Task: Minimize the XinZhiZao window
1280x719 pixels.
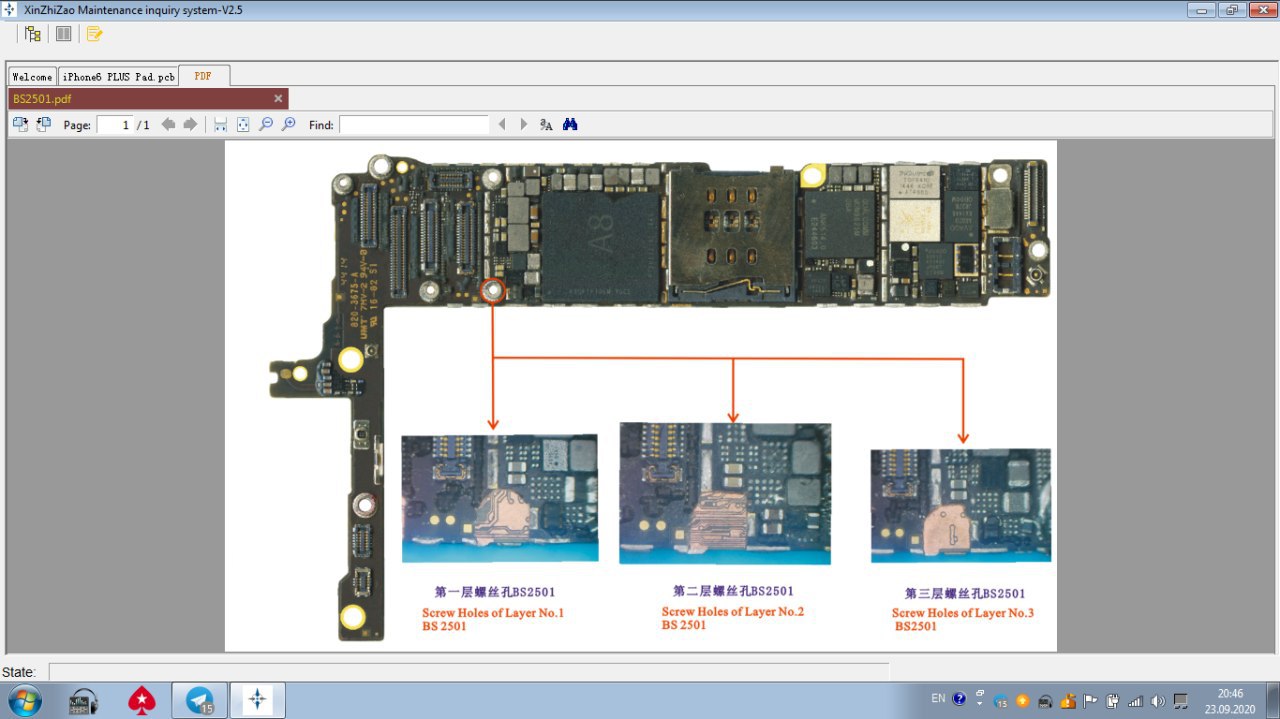Action: (x=1202, y=10)
